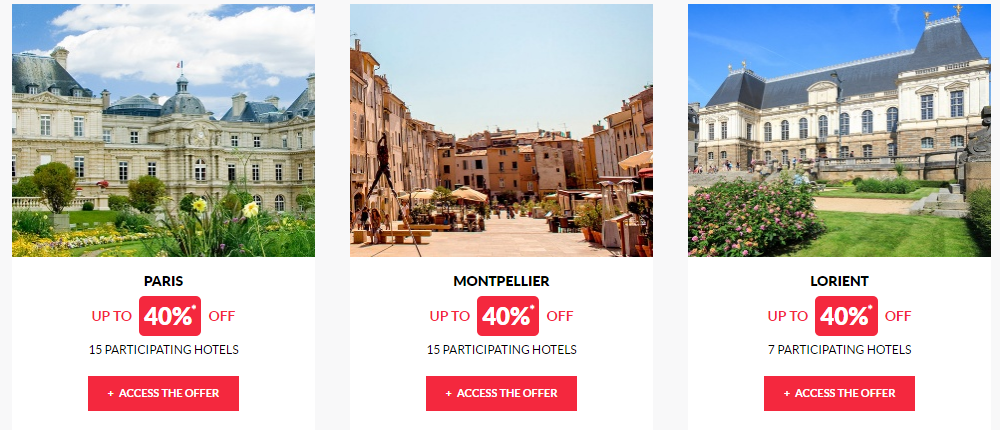Open the Lorient building garden photo
The width and height of the screenshot is (1000, 430).
pyautogui.click(x=839, y=130)
